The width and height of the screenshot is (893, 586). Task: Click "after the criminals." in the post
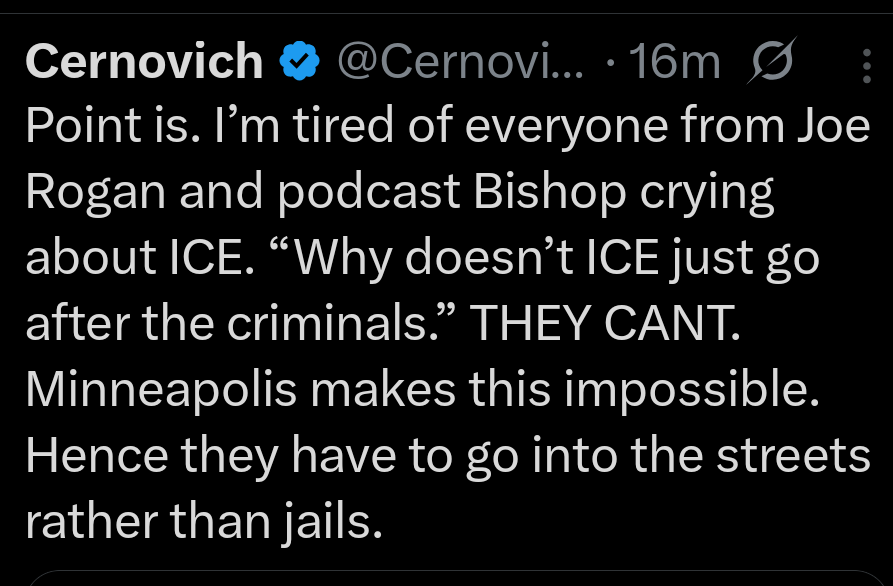pos(240,324)
